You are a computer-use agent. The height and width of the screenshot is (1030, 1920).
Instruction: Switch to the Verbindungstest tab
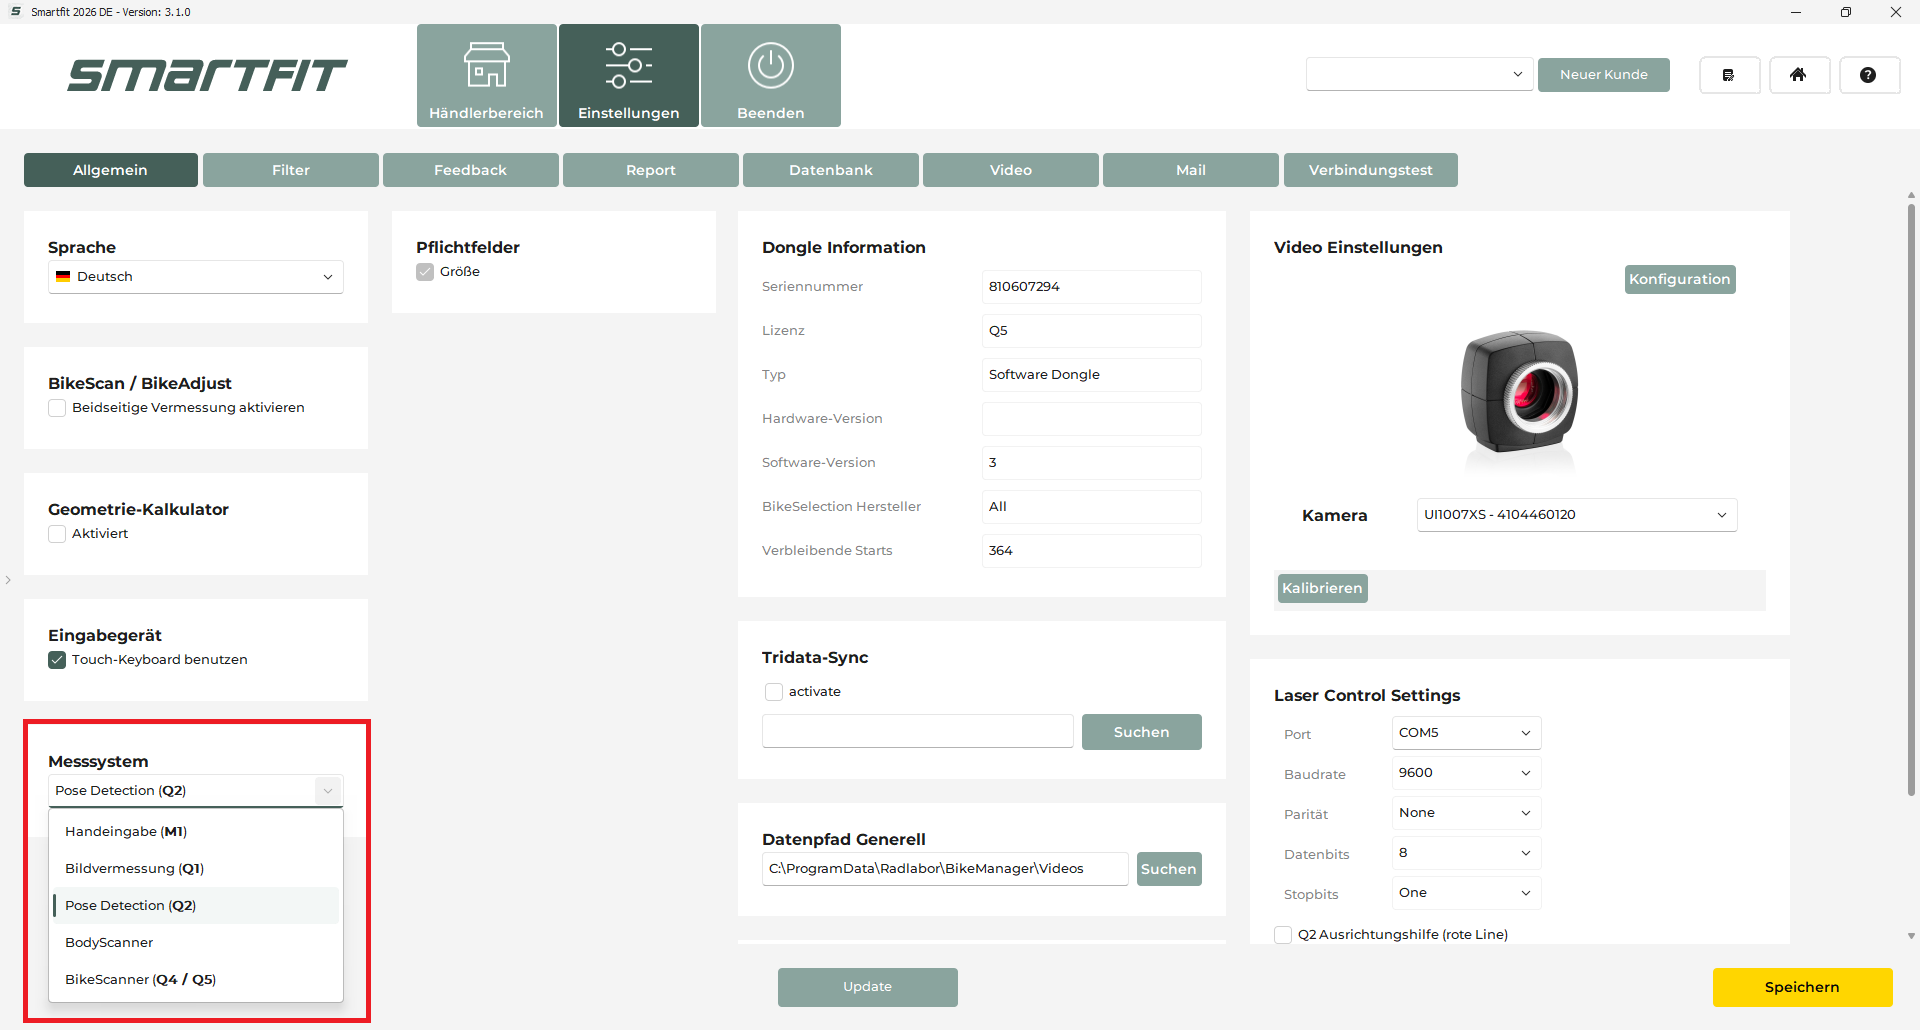pos(1371,170)
